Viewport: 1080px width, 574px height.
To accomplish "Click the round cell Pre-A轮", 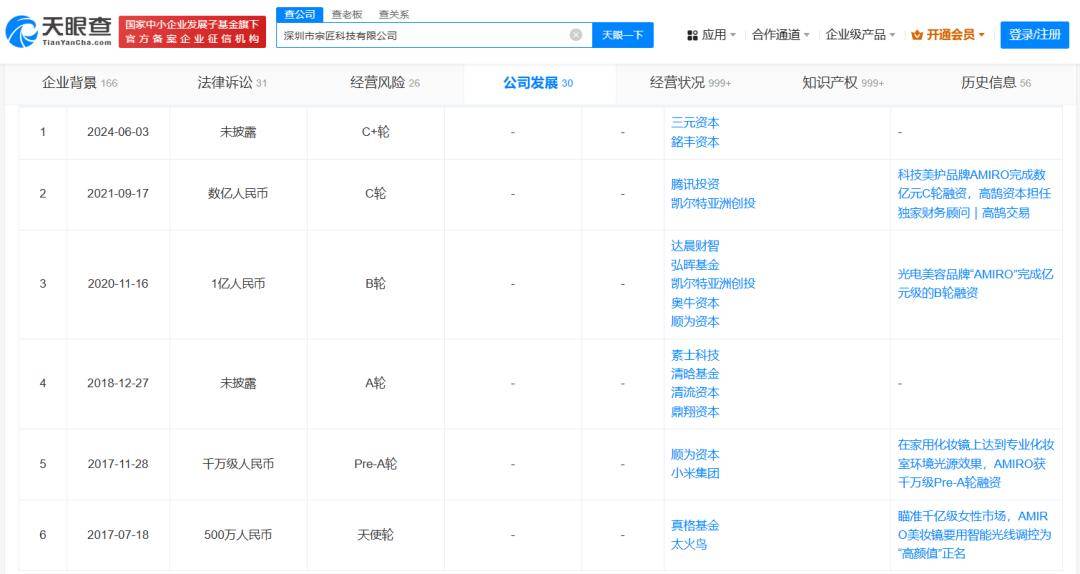I will coord(375,464).
